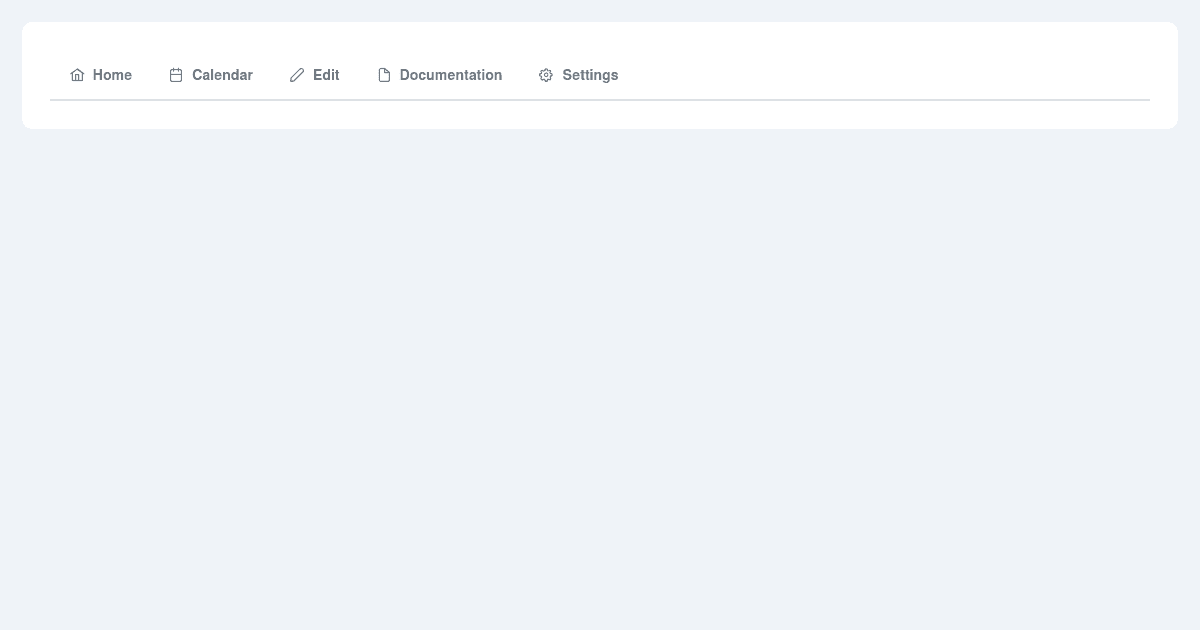Switch to the Calendar tab label

222,75
